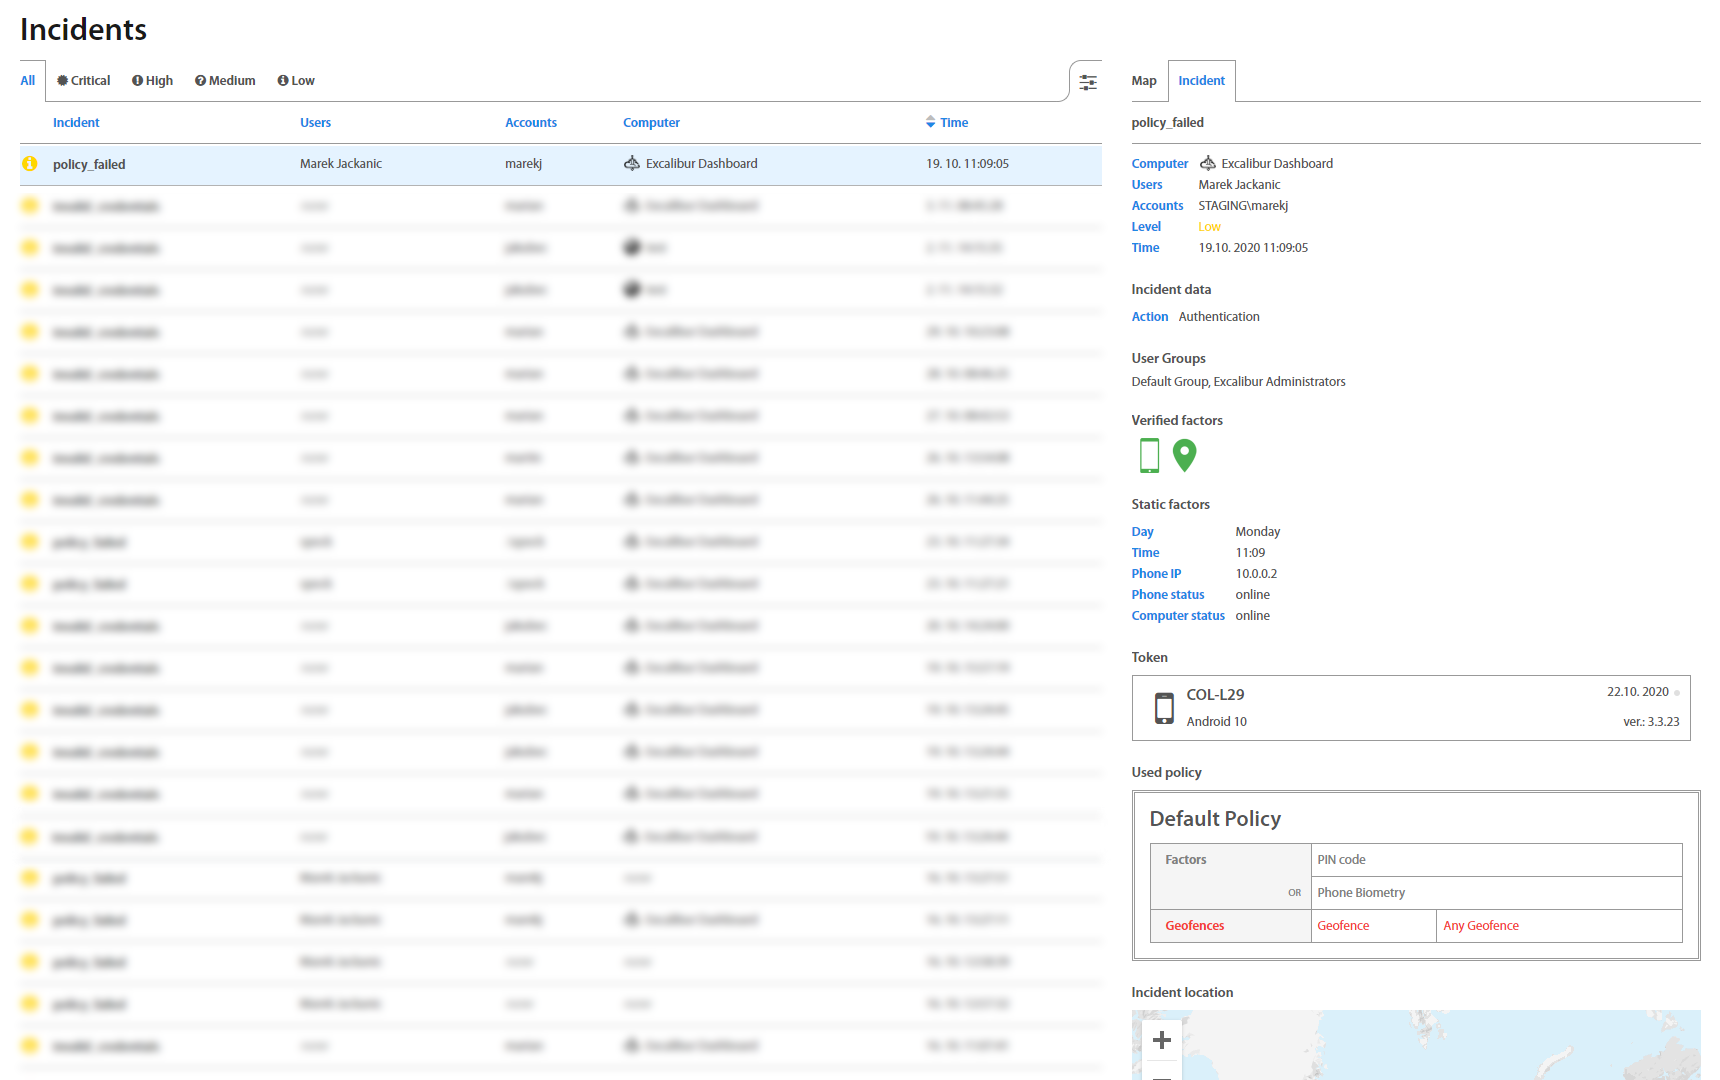Switch to the Map tab
Viewport: 1720px width, 1080px height.
(1144, 81)
